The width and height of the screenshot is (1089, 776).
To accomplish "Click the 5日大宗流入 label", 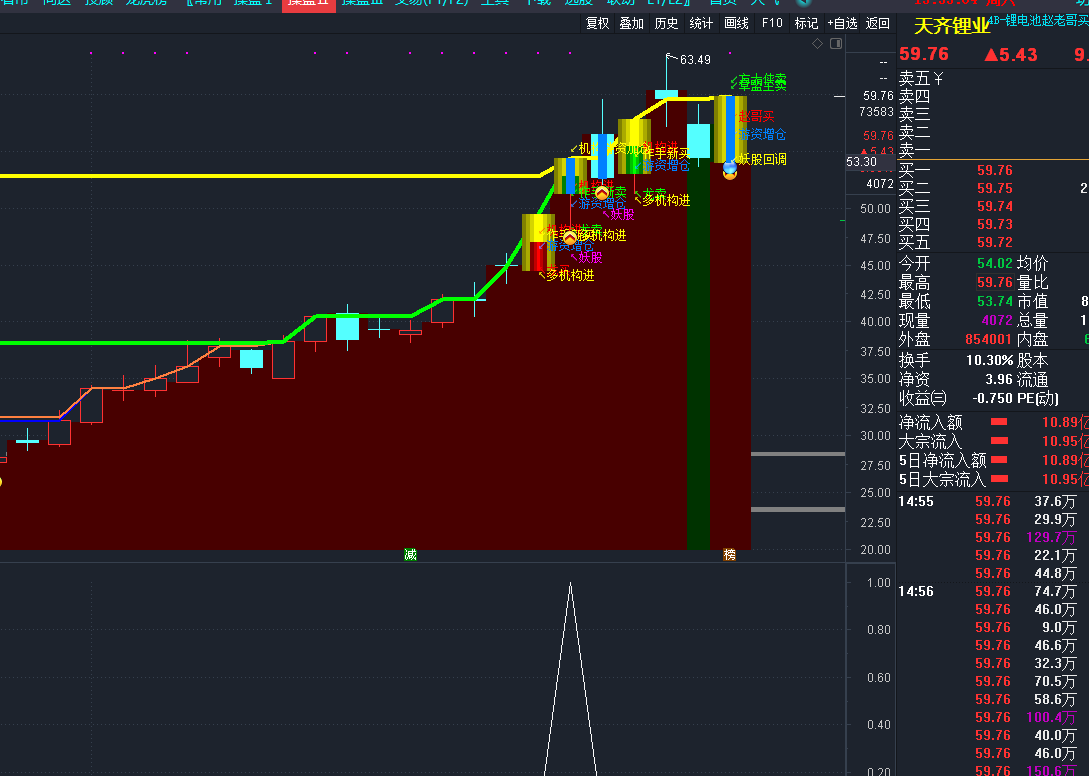I will click(x=942, y=479).
